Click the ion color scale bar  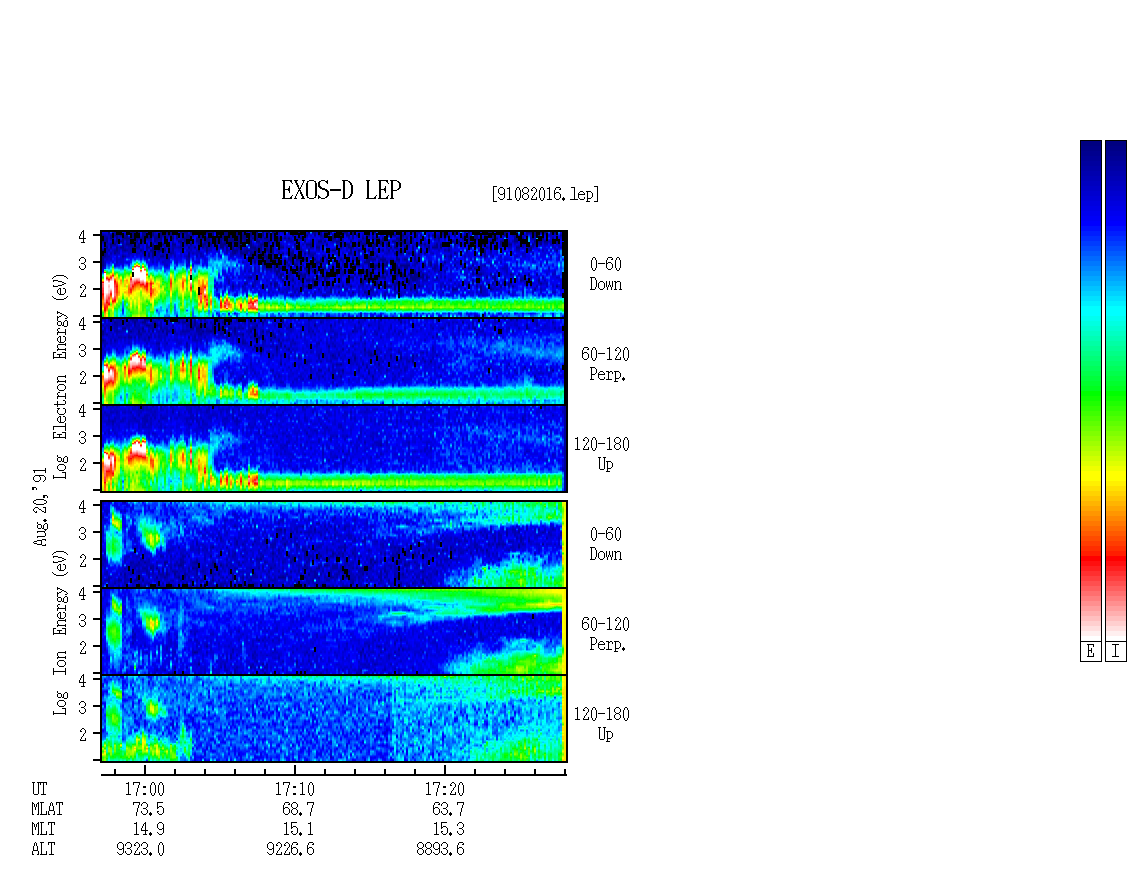click(1116, 390)
